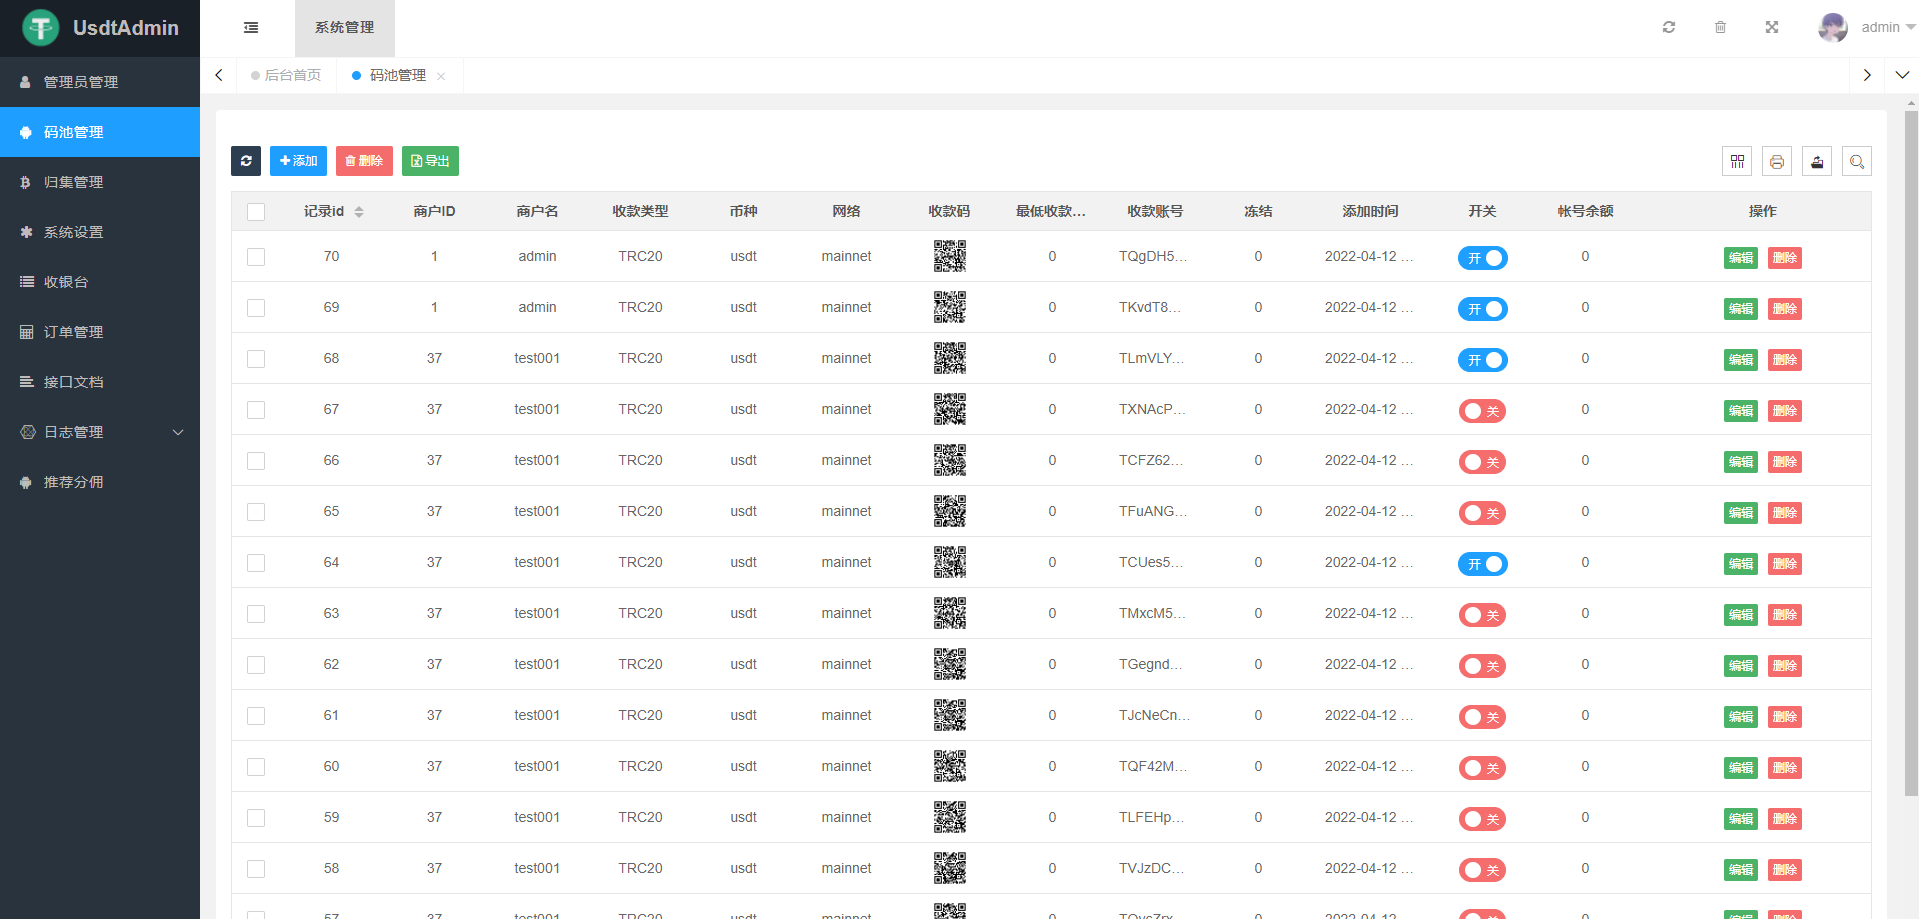Enable the switch for record 67
The width and height of the screenshot is (1919, 919).
pos(1482,411)
